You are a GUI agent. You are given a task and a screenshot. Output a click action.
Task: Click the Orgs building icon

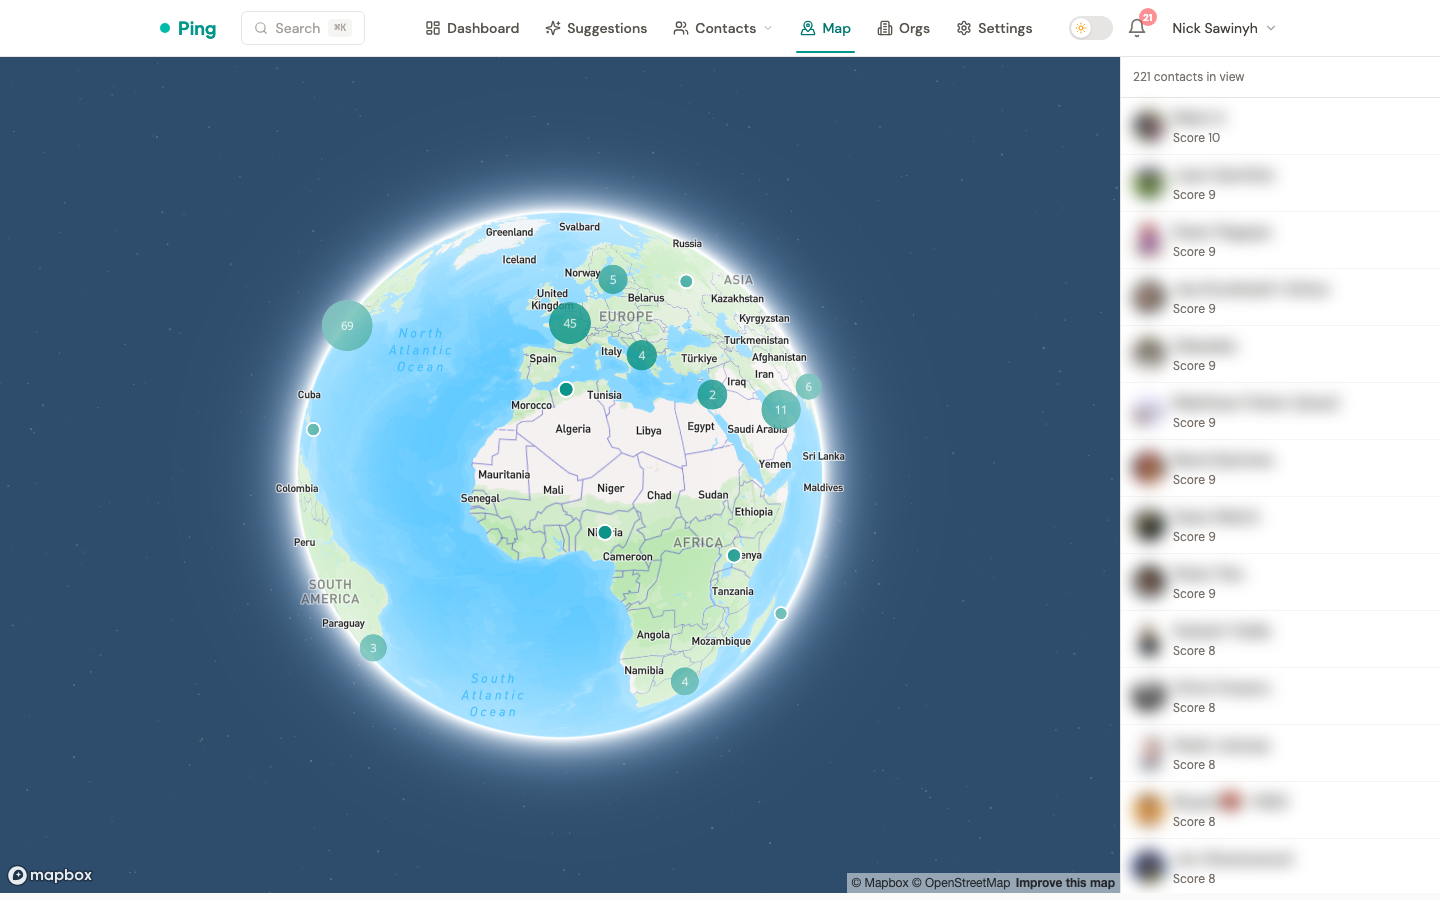coord(885,28)
